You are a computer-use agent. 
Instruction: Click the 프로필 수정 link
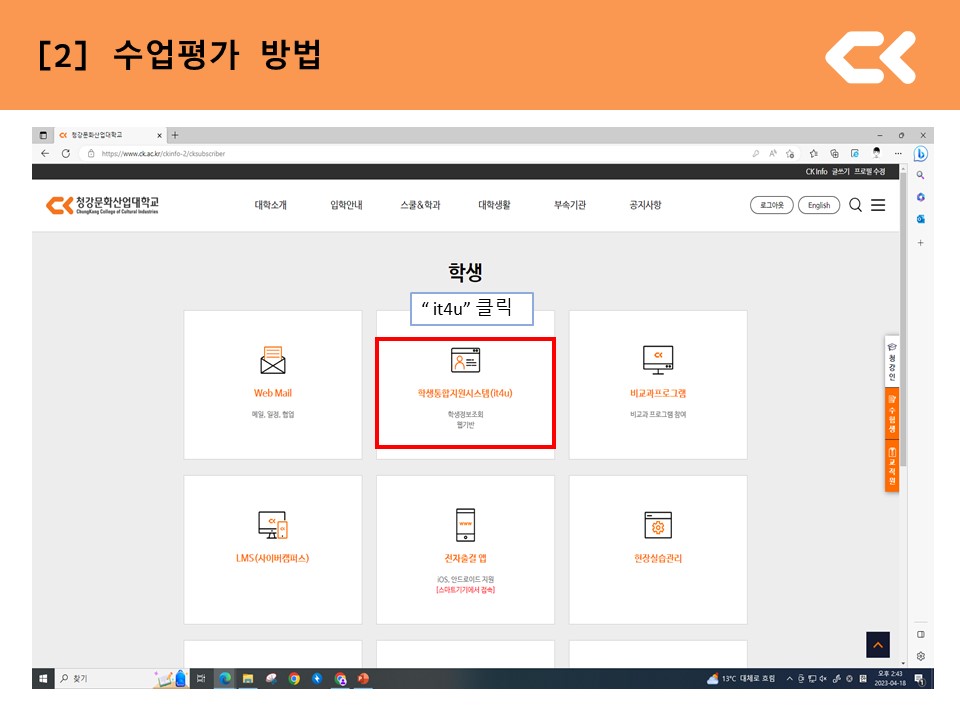[870, 171]
